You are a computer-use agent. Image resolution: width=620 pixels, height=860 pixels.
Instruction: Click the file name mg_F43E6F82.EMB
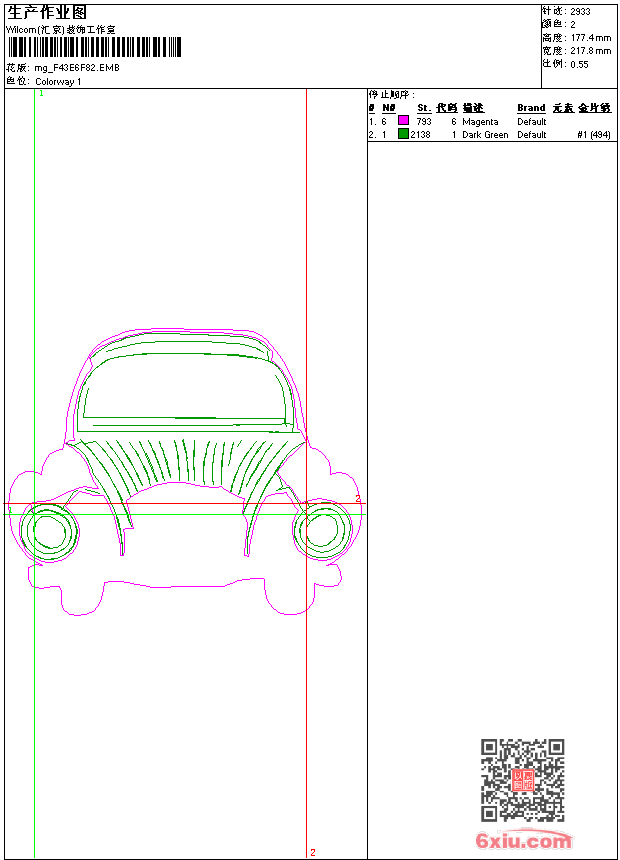(x=77, y=68)
